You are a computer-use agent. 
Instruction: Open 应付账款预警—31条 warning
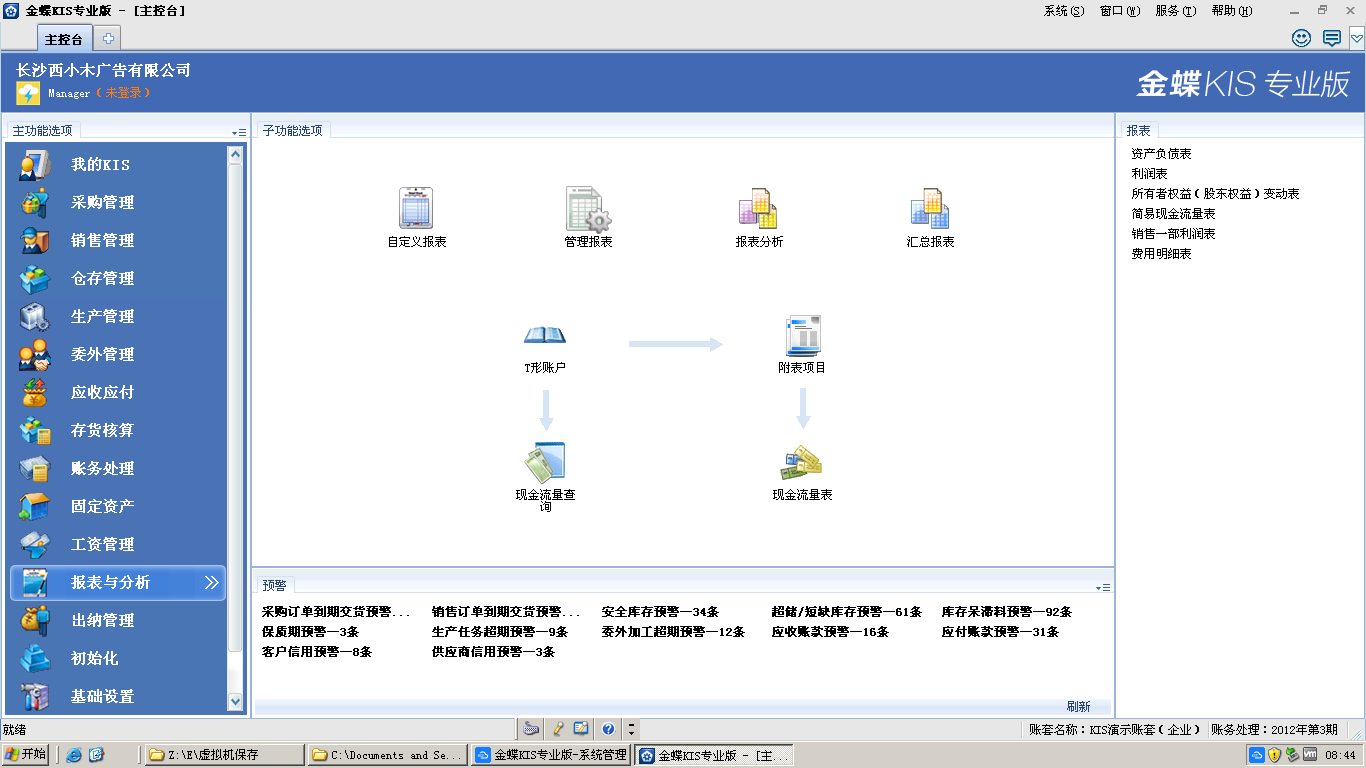click(1000, 632)
